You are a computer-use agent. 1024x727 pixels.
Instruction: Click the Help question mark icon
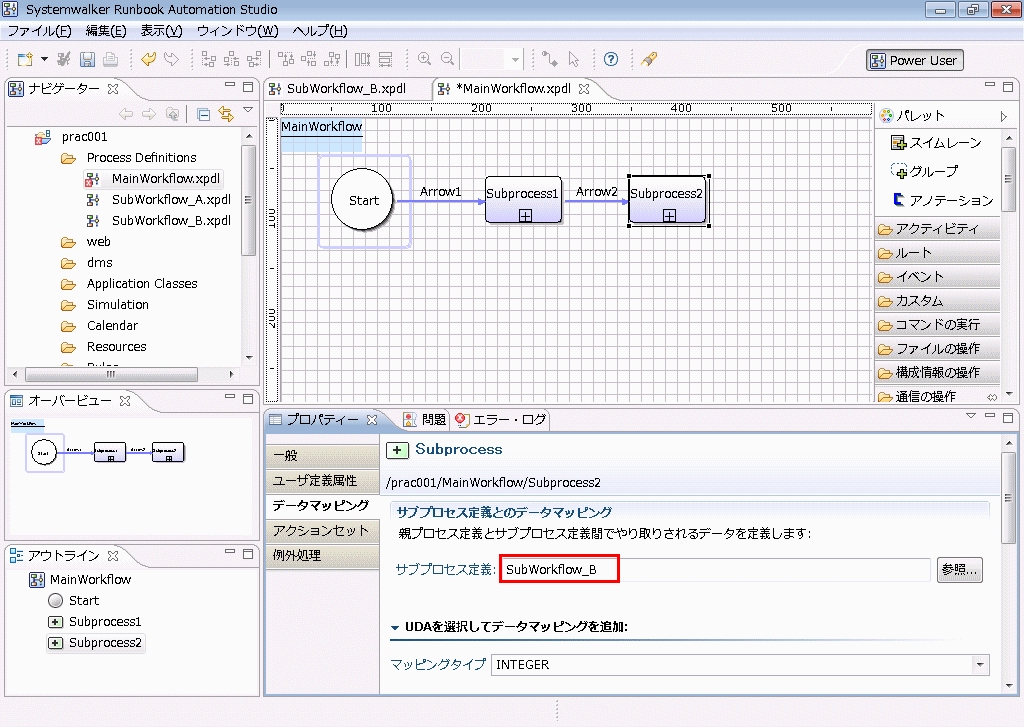(611, 60)
